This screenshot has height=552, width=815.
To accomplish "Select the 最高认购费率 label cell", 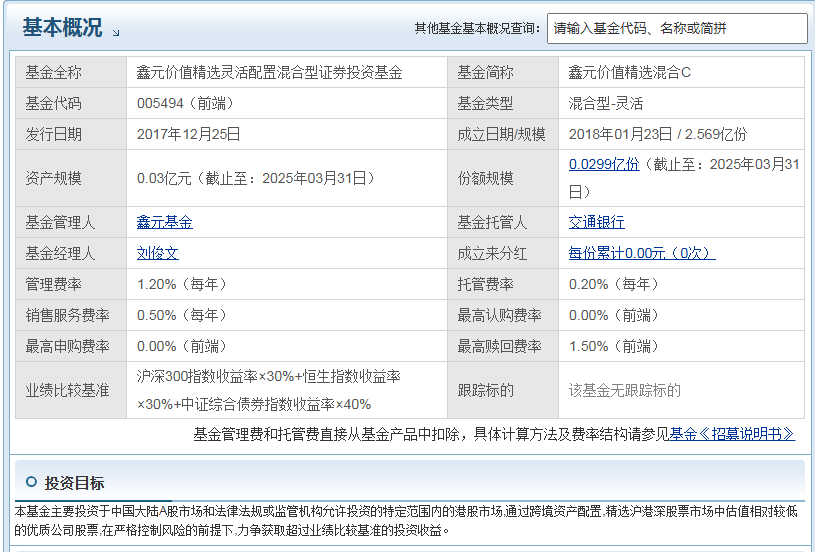I will [x=503, y=316].
